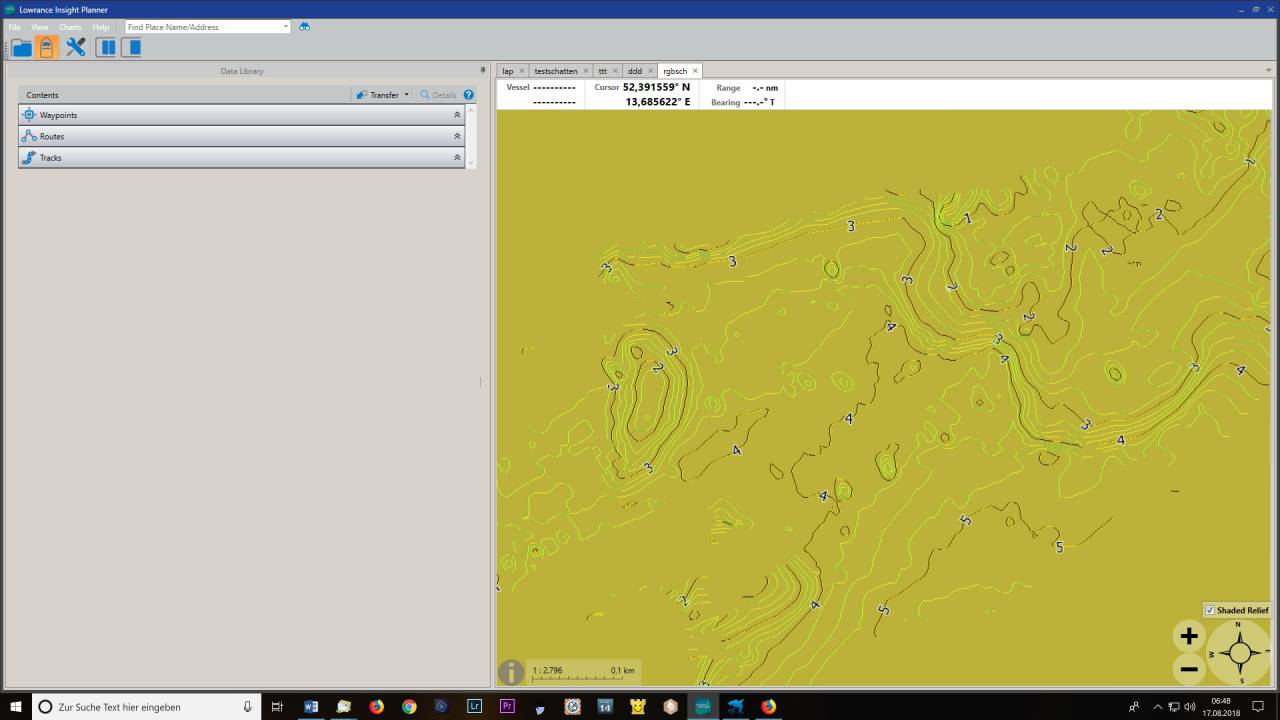Open Task View on the taskbar
1280x720 pixels.
(278, 706)
